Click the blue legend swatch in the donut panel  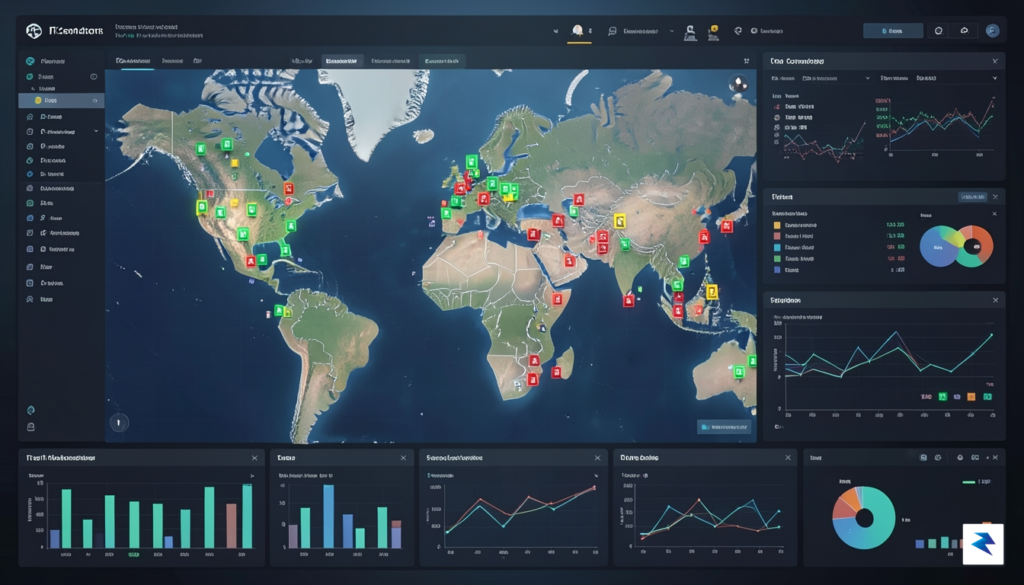pyautogui.click(x=777, y=270)
